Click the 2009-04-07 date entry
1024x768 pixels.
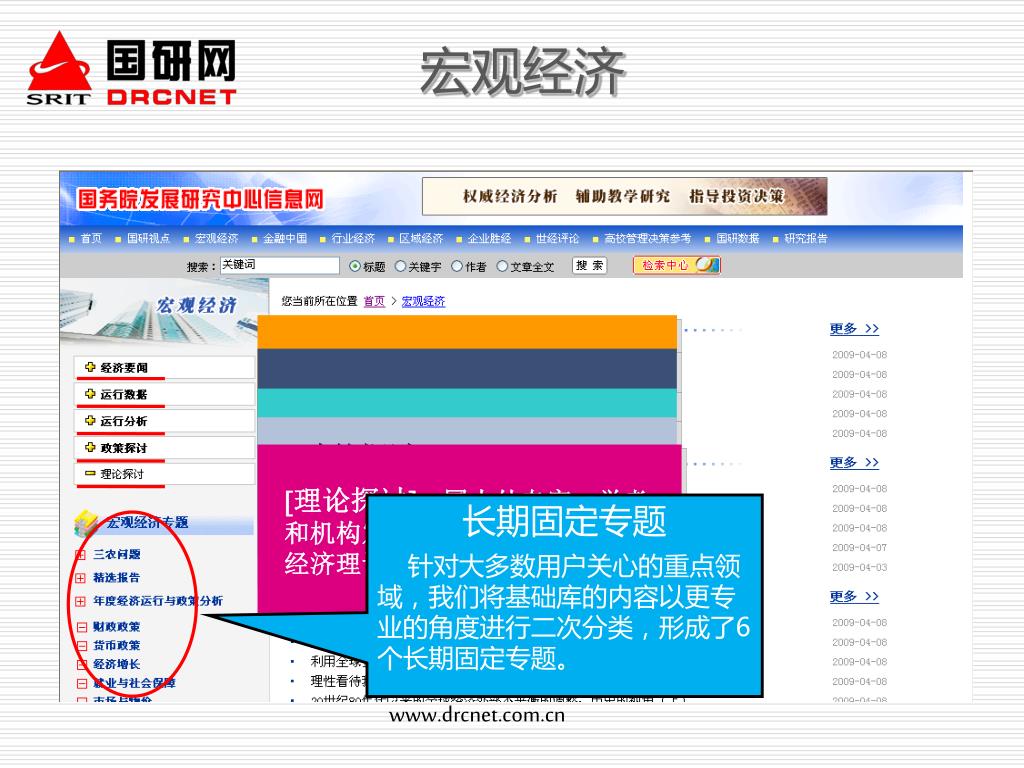(859, 547)
